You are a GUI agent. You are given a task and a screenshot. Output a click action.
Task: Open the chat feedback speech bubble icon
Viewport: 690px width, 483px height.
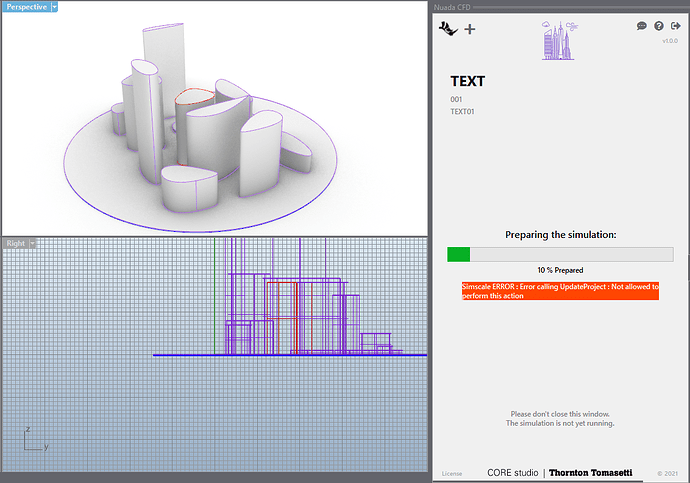point(642,26)
